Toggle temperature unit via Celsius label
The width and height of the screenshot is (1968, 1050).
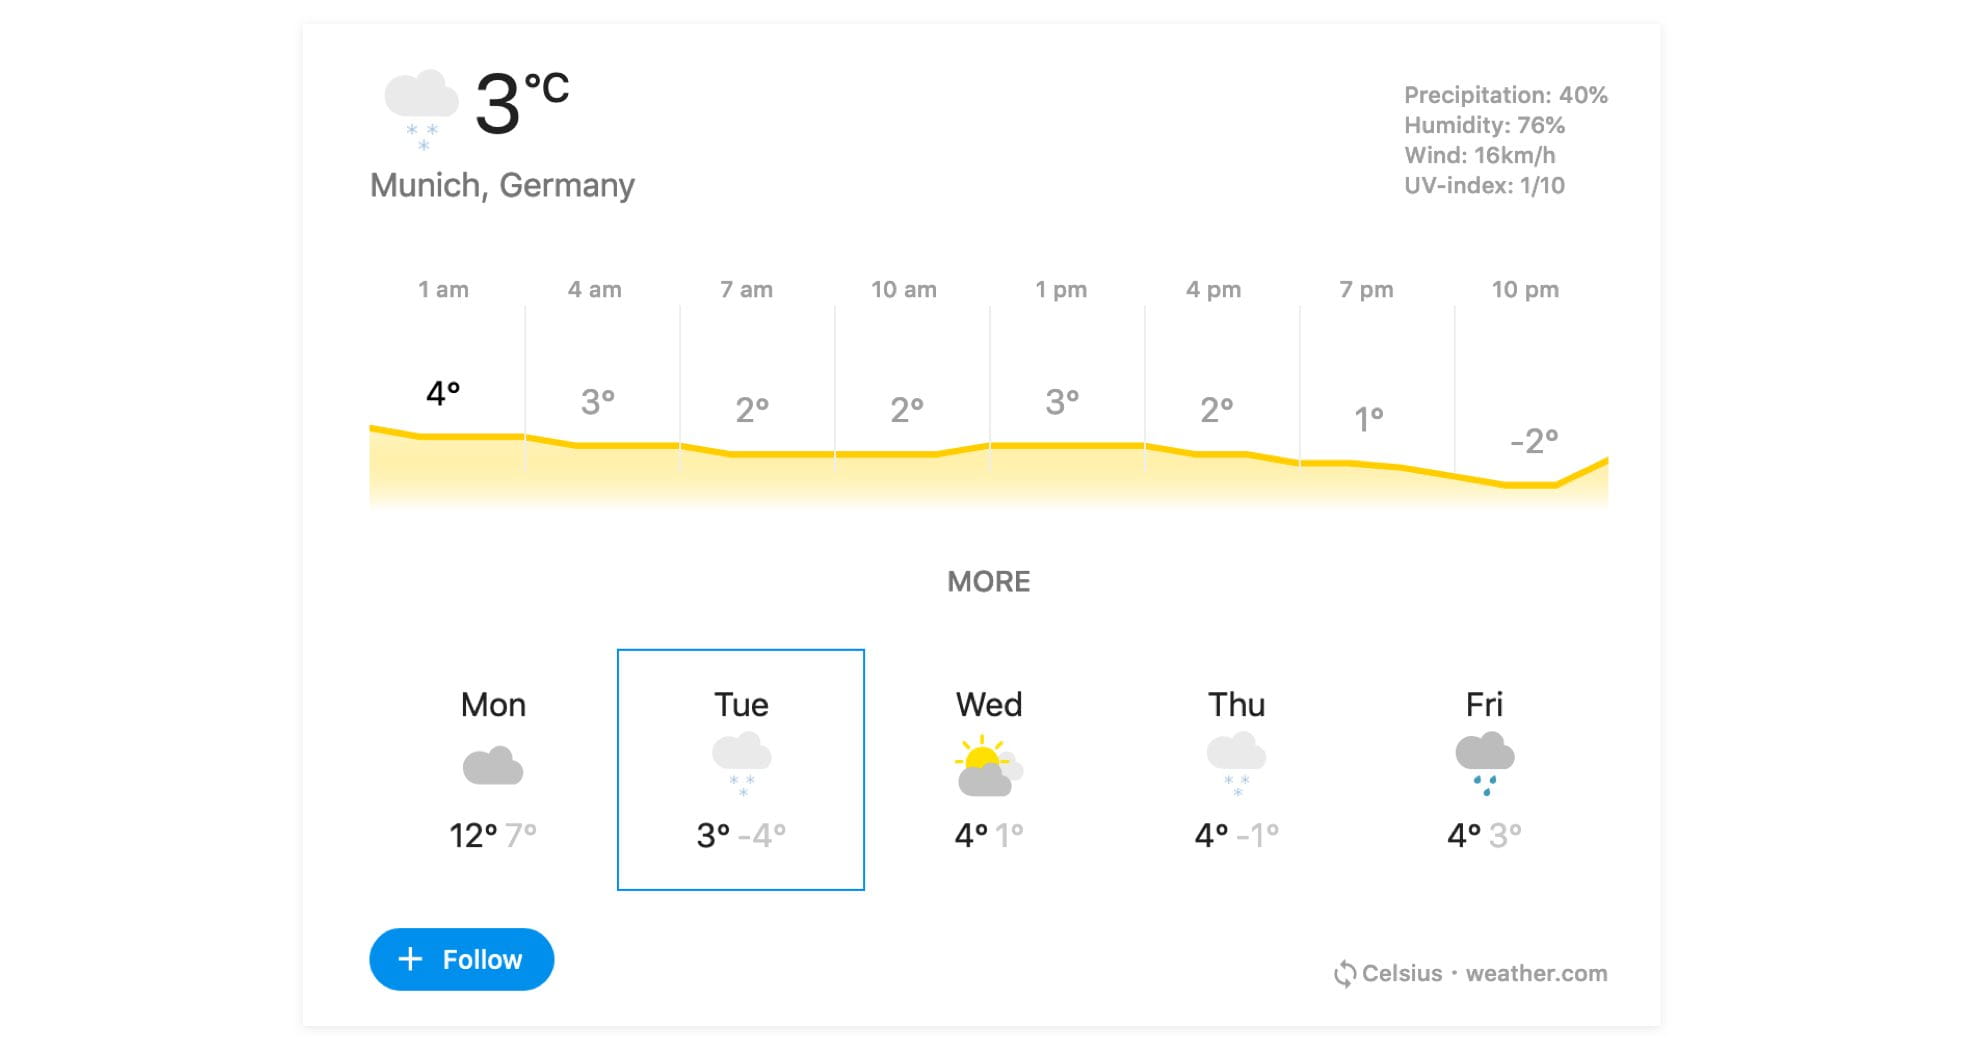1402,973
